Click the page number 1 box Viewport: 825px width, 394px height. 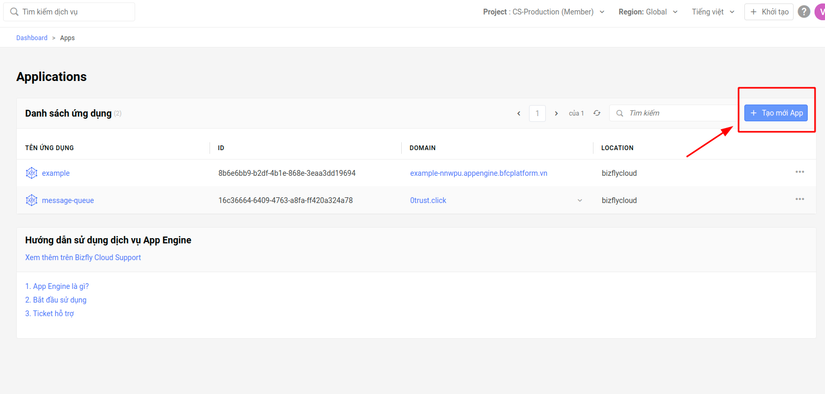click(537, 113)
